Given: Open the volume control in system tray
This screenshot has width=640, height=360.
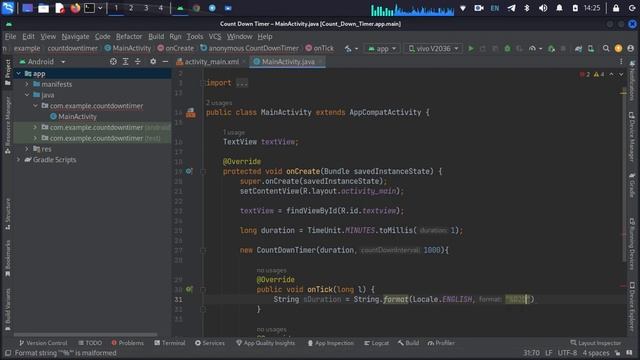Looking at the screenshot, I should click(543, 8).
